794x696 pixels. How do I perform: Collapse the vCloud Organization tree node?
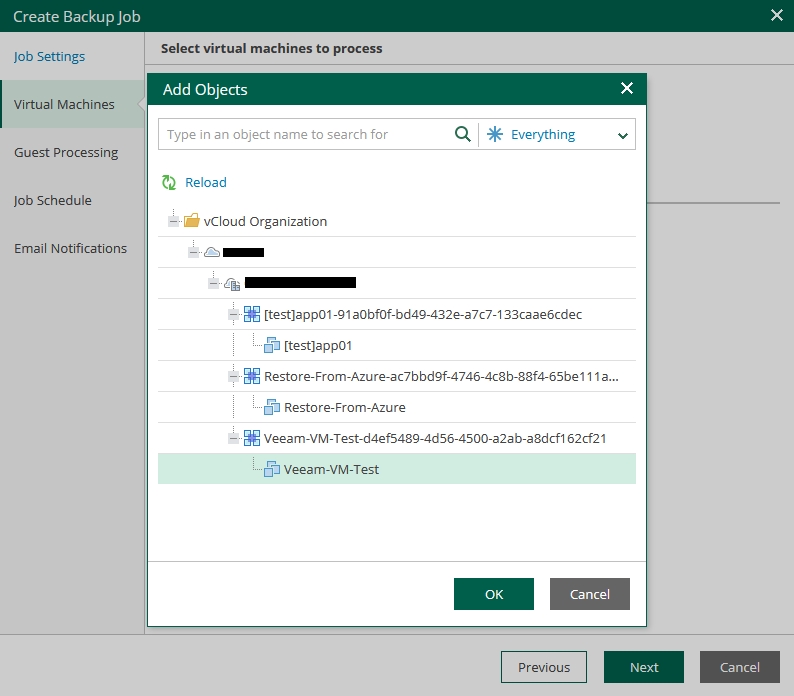point(174,221)
